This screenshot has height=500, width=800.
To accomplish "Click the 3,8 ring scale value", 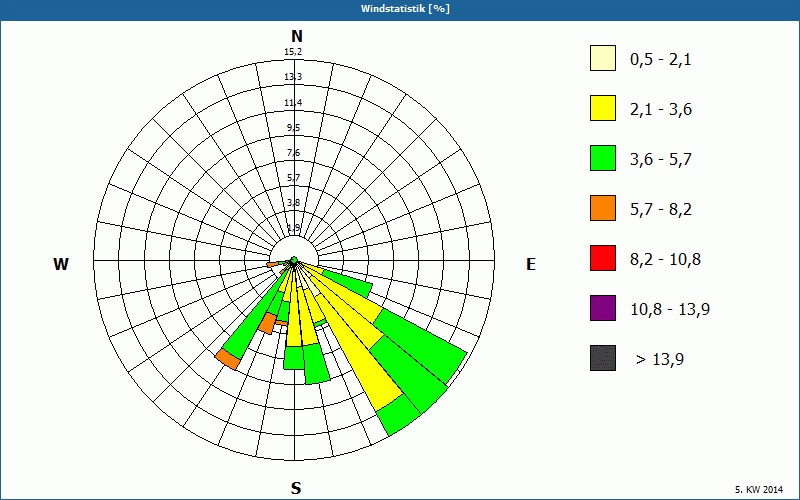I will pos(293,203).
